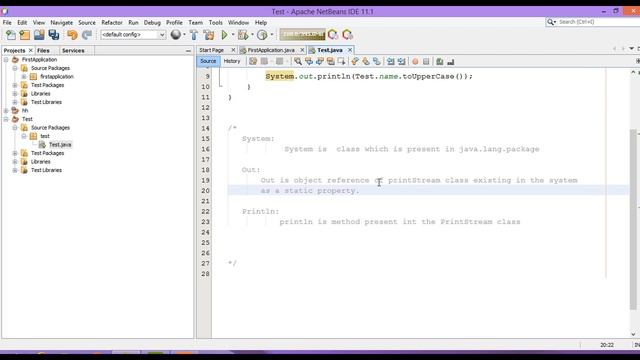Image resolution: width=640 pixels, height=360 pixels.
Task: Switch to the FirstApplication.java editor tab
Action: (x=271, y=50)
